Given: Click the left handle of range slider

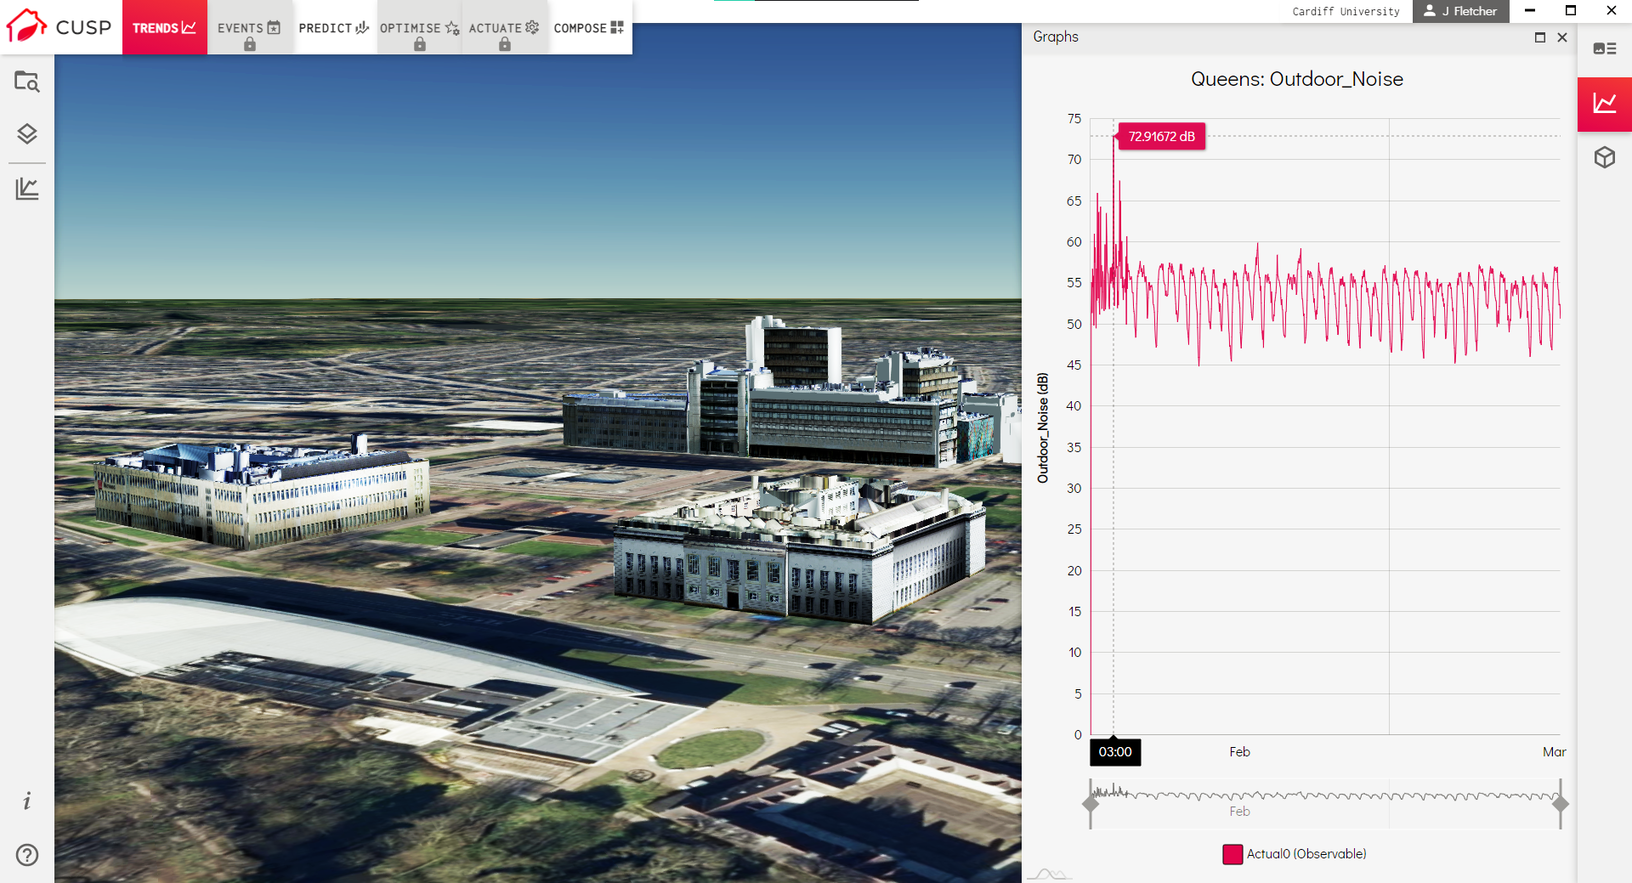Looking at the screenshot, I should tap(1091, 804).
